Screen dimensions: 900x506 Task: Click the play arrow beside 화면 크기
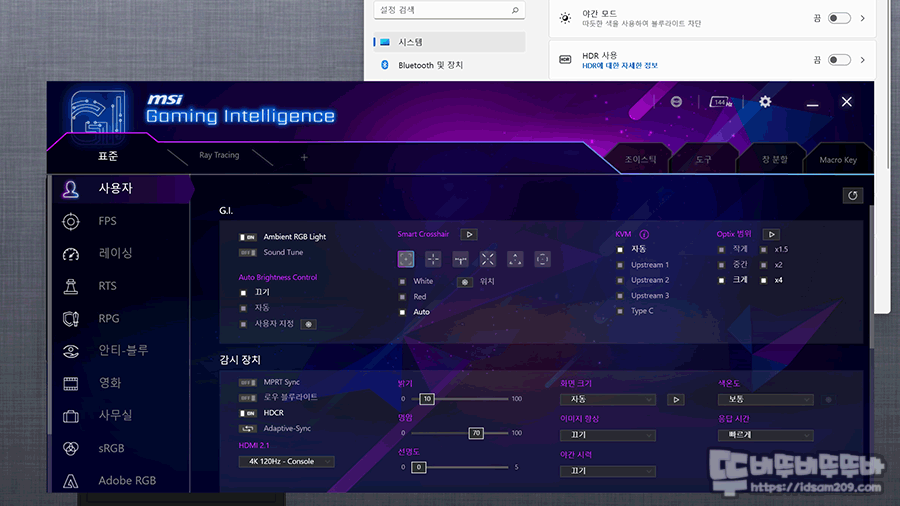click(x=676, y=399)
